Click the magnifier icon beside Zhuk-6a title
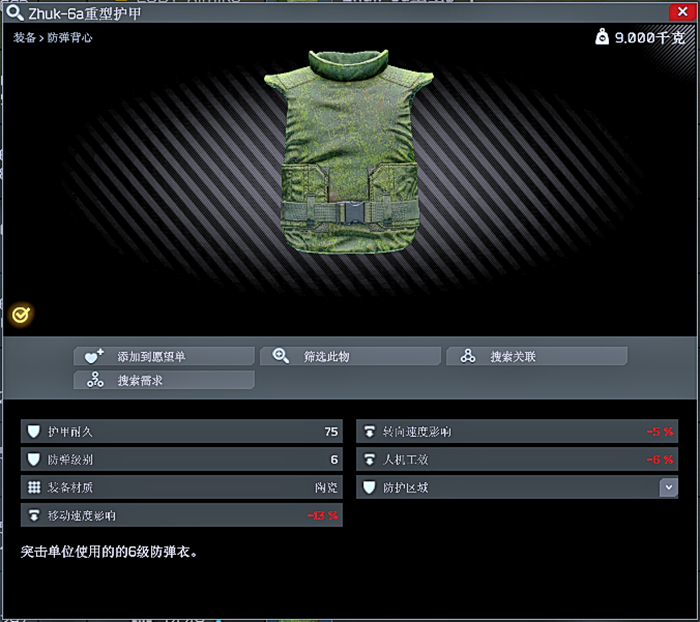 [x=15, y=13]
